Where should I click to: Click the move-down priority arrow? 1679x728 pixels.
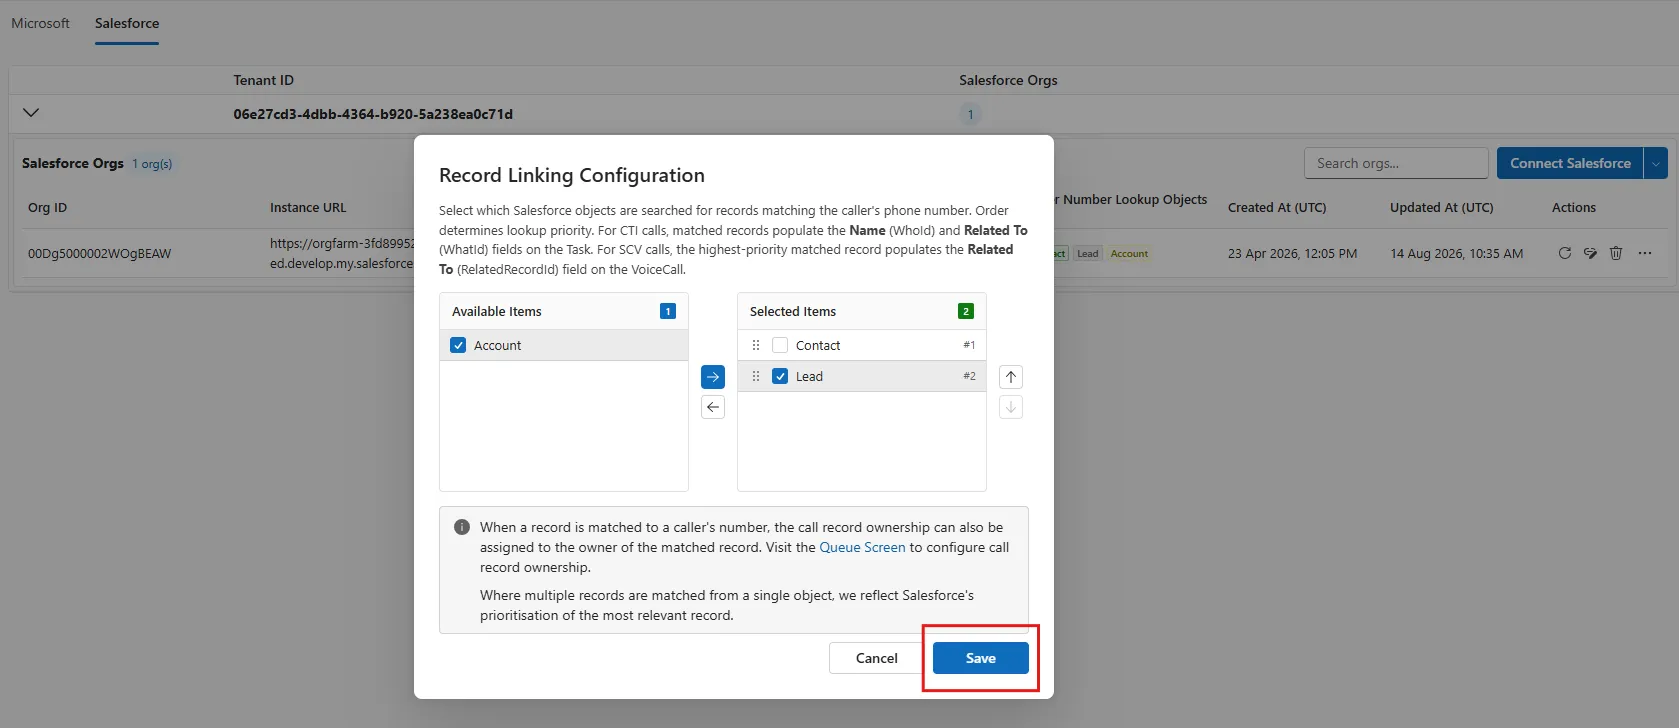[1011, 407]
